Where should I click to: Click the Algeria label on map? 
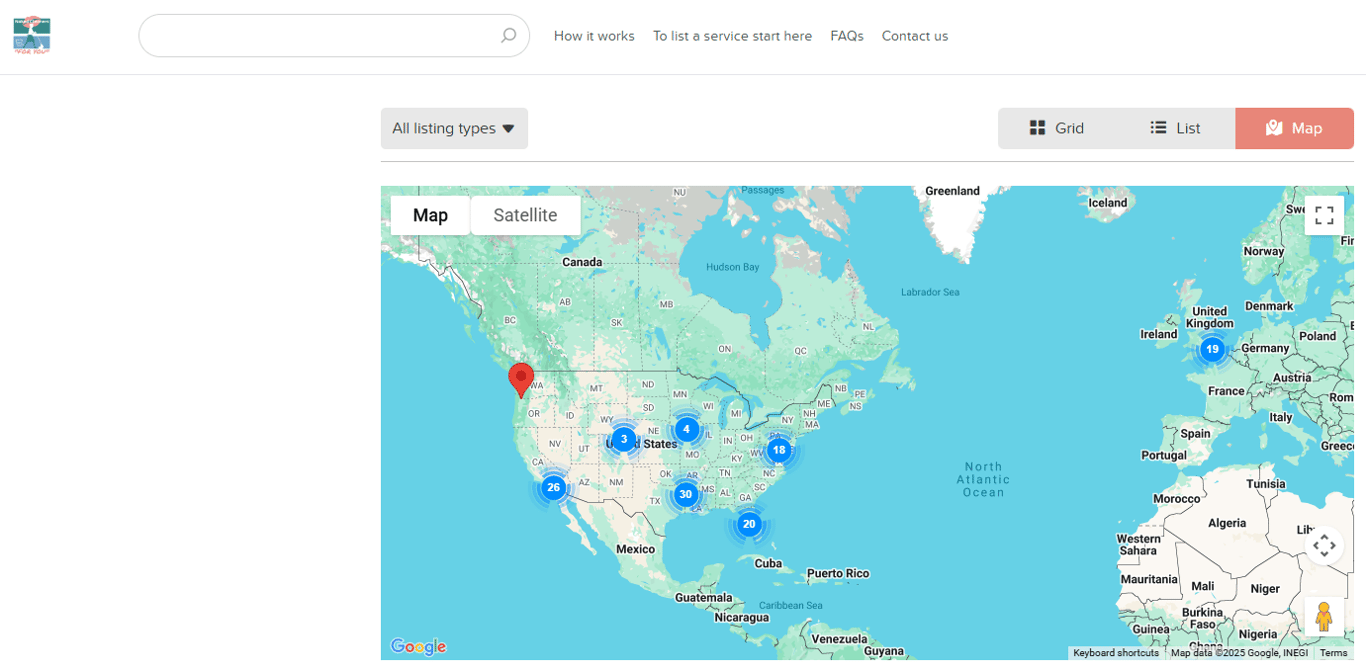pyautogui.click(x=1227, y=523)
